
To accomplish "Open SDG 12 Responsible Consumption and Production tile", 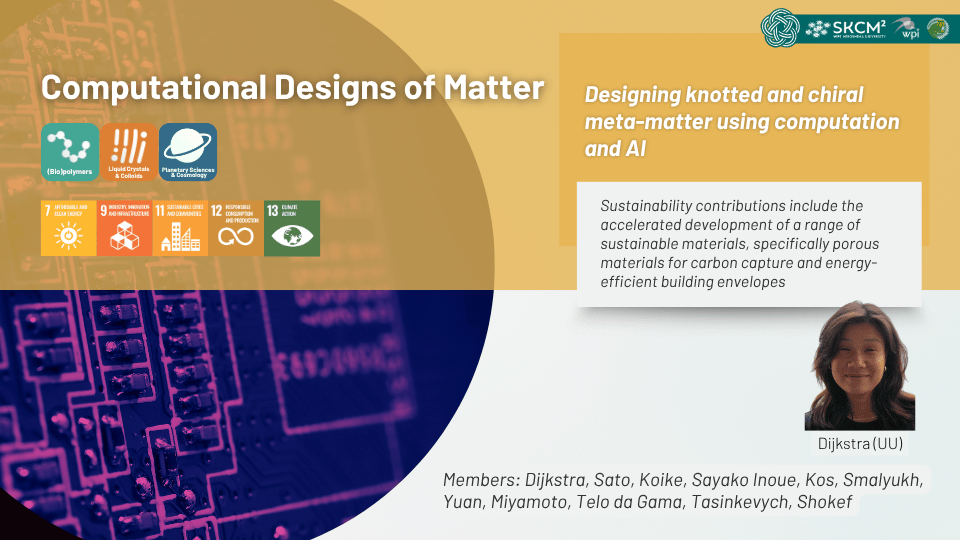I will pyautogui.click(x=236, y=228).
